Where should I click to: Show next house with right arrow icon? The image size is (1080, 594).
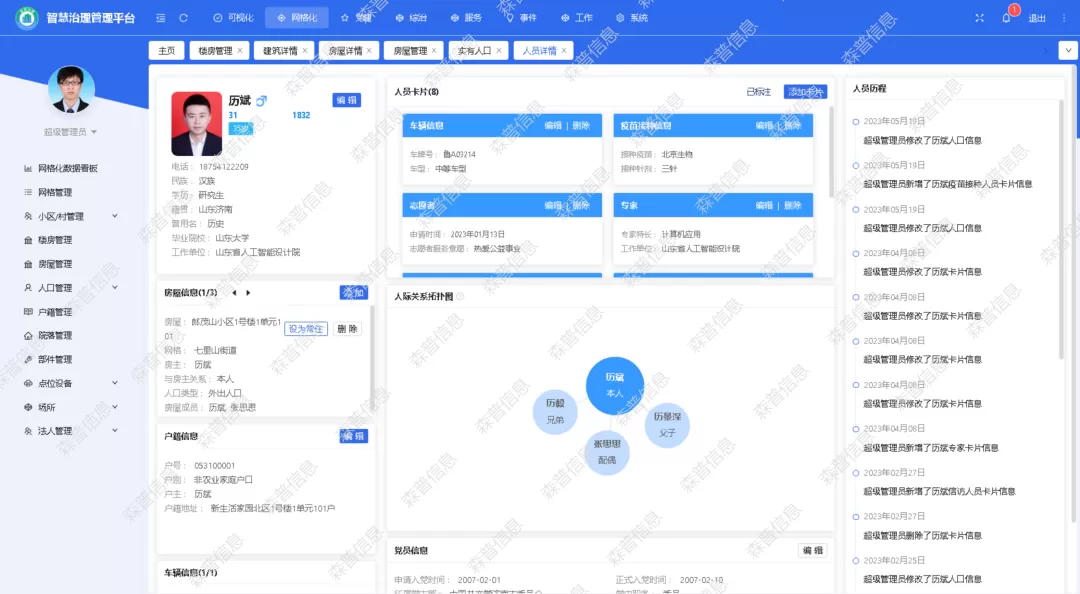(x=248, y=293)
